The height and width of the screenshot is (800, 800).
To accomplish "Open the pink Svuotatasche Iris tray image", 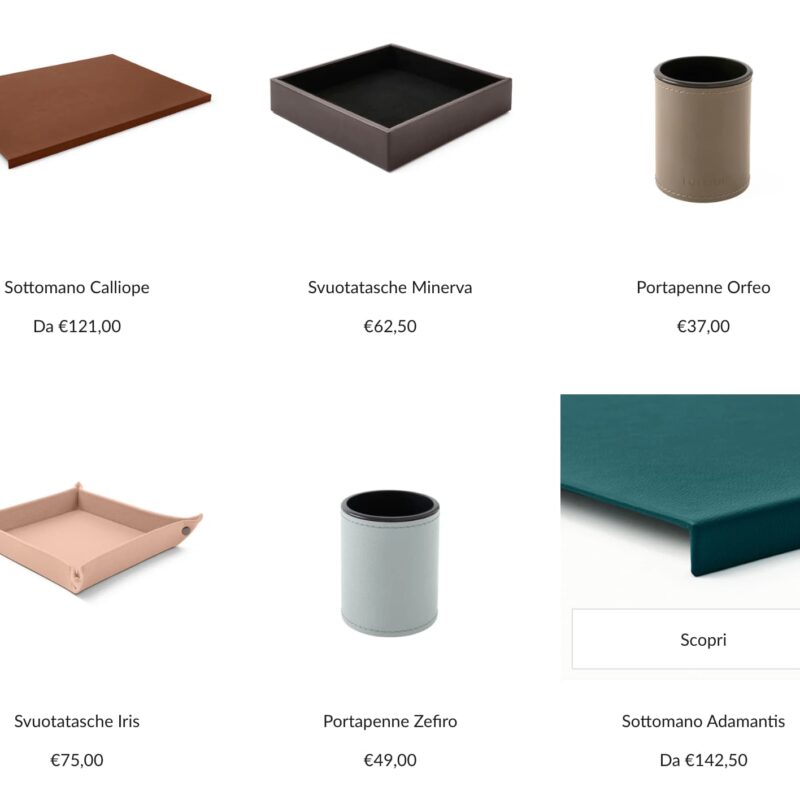I will point(99,538).
